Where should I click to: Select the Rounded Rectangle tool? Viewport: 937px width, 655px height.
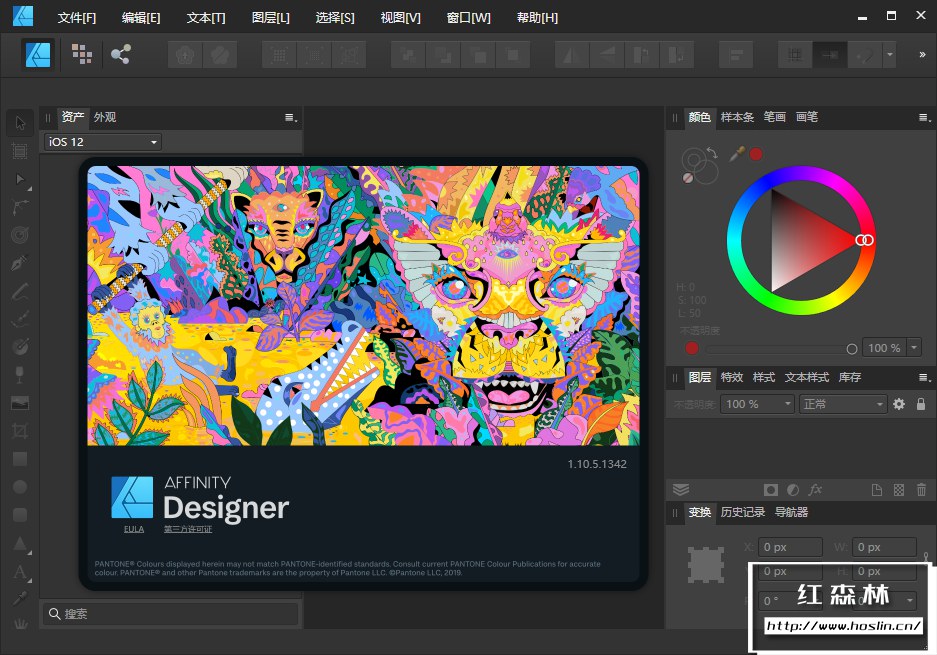20,515
